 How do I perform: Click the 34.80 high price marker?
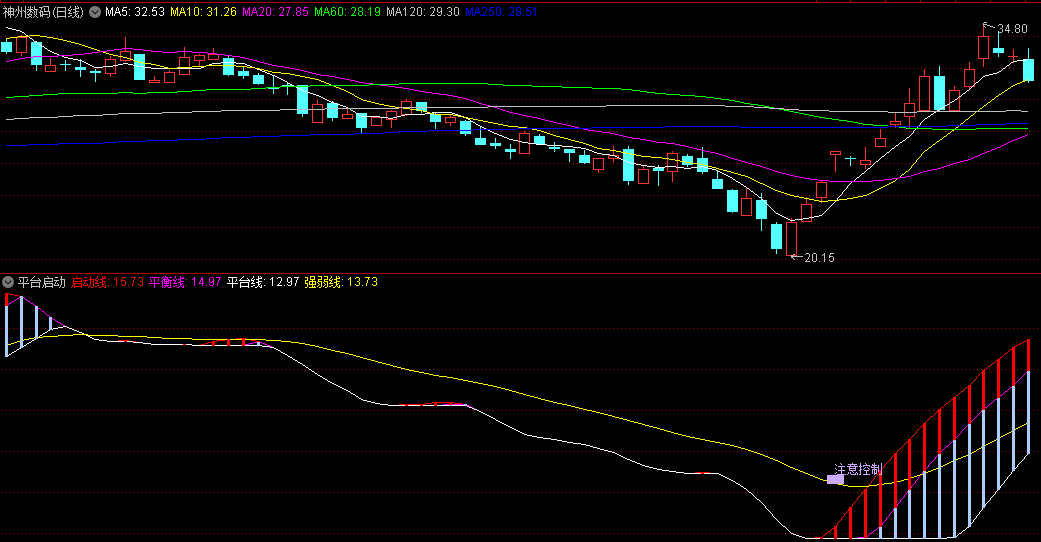click(x=1012, y=29)
